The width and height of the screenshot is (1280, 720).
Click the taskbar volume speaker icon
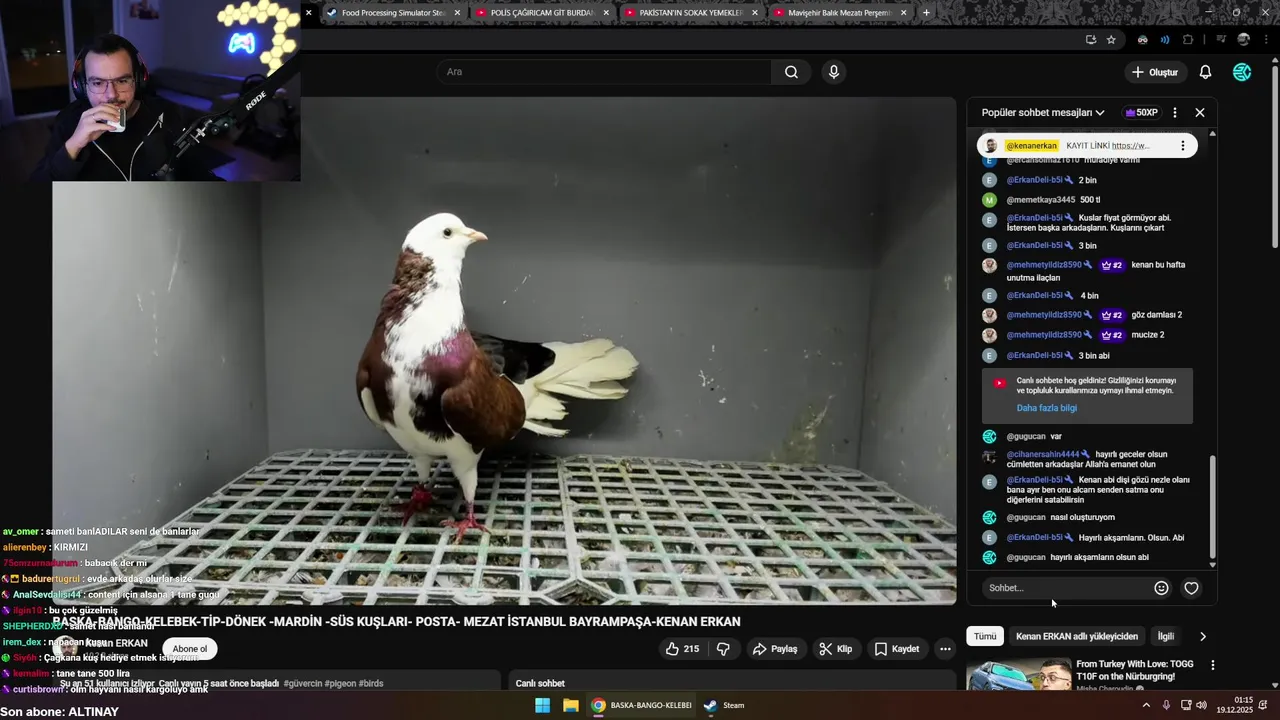coord(1201,705)
